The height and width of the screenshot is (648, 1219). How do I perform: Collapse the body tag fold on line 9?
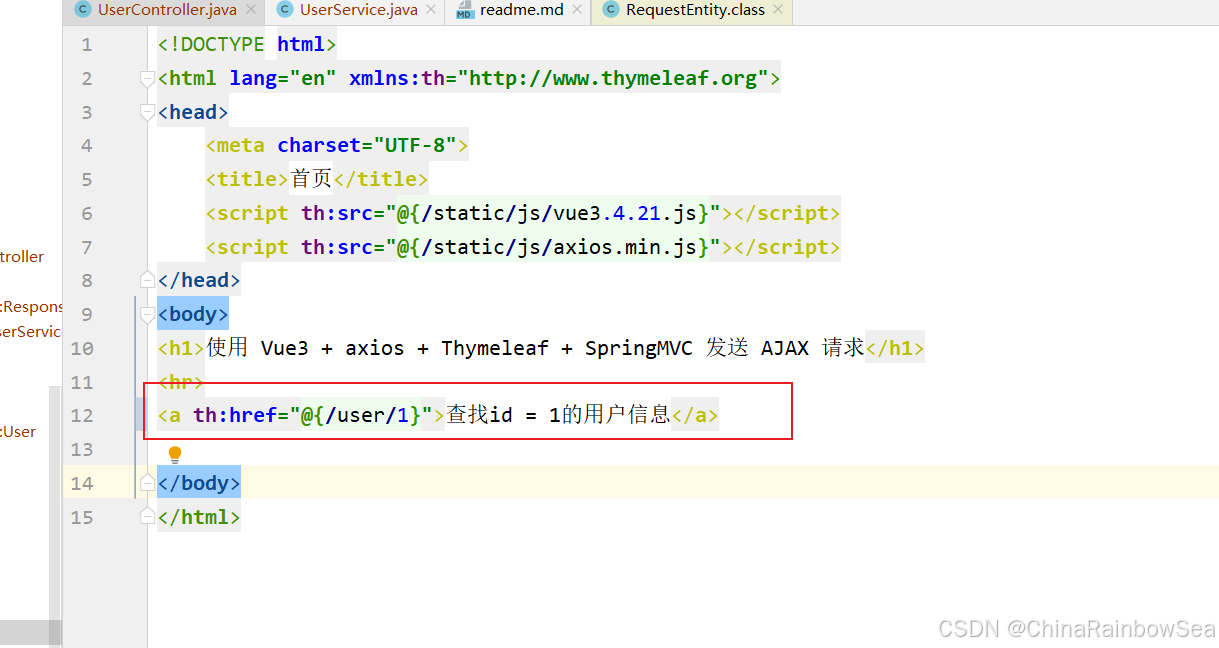coord(148,315)
